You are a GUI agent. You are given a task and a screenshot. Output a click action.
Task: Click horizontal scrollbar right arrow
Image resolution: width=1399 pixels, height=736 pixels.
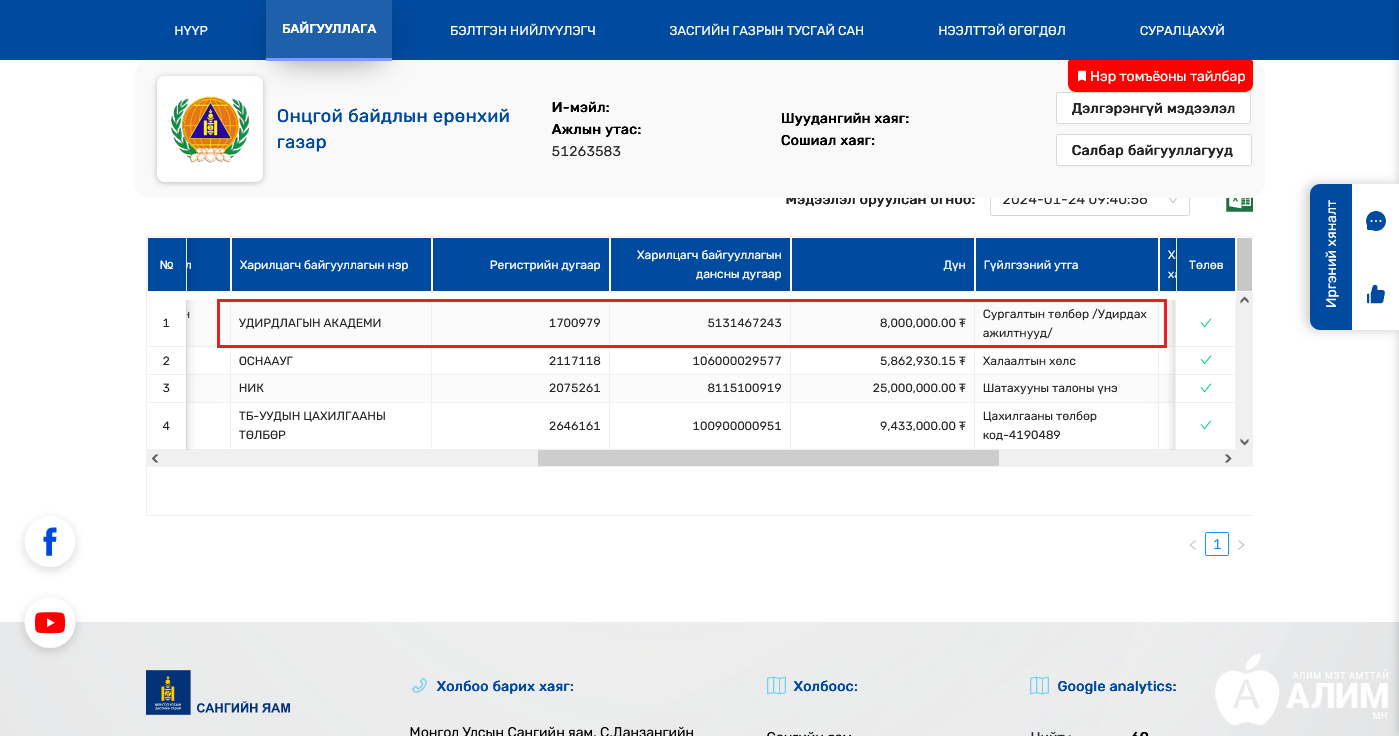click(1228, 458)
